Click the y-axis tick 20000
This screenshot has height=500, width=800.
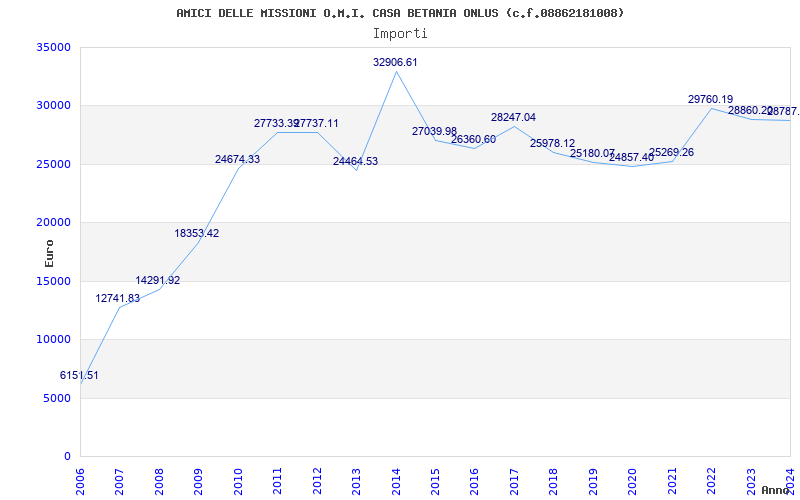click(x=53, y=222)
